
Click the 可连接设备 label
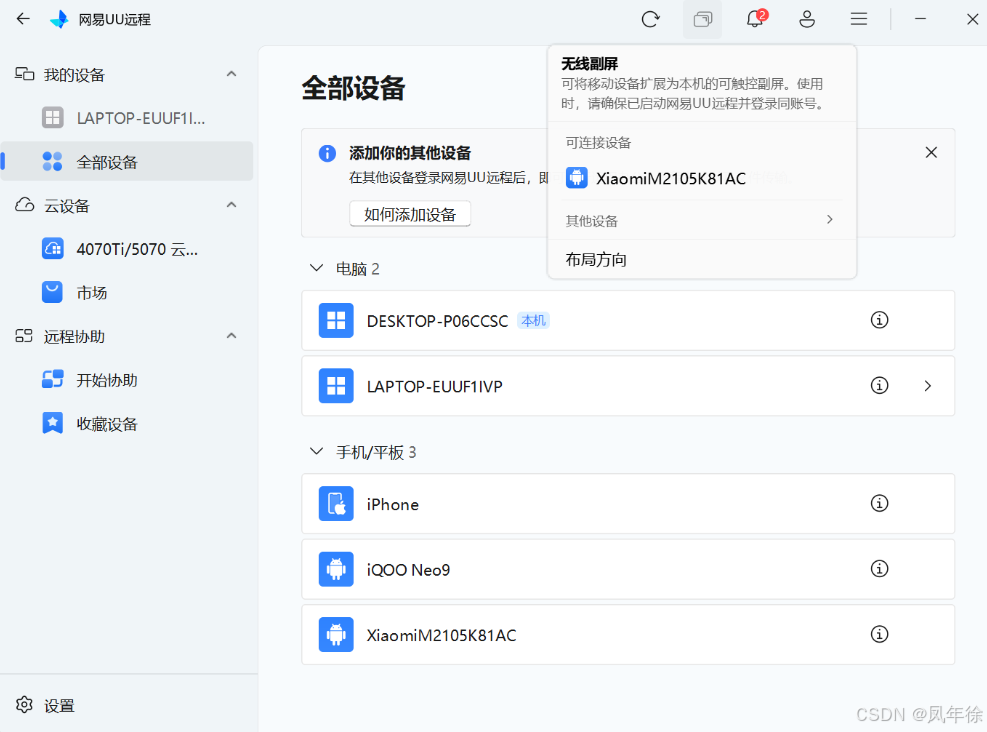(598, 143)
